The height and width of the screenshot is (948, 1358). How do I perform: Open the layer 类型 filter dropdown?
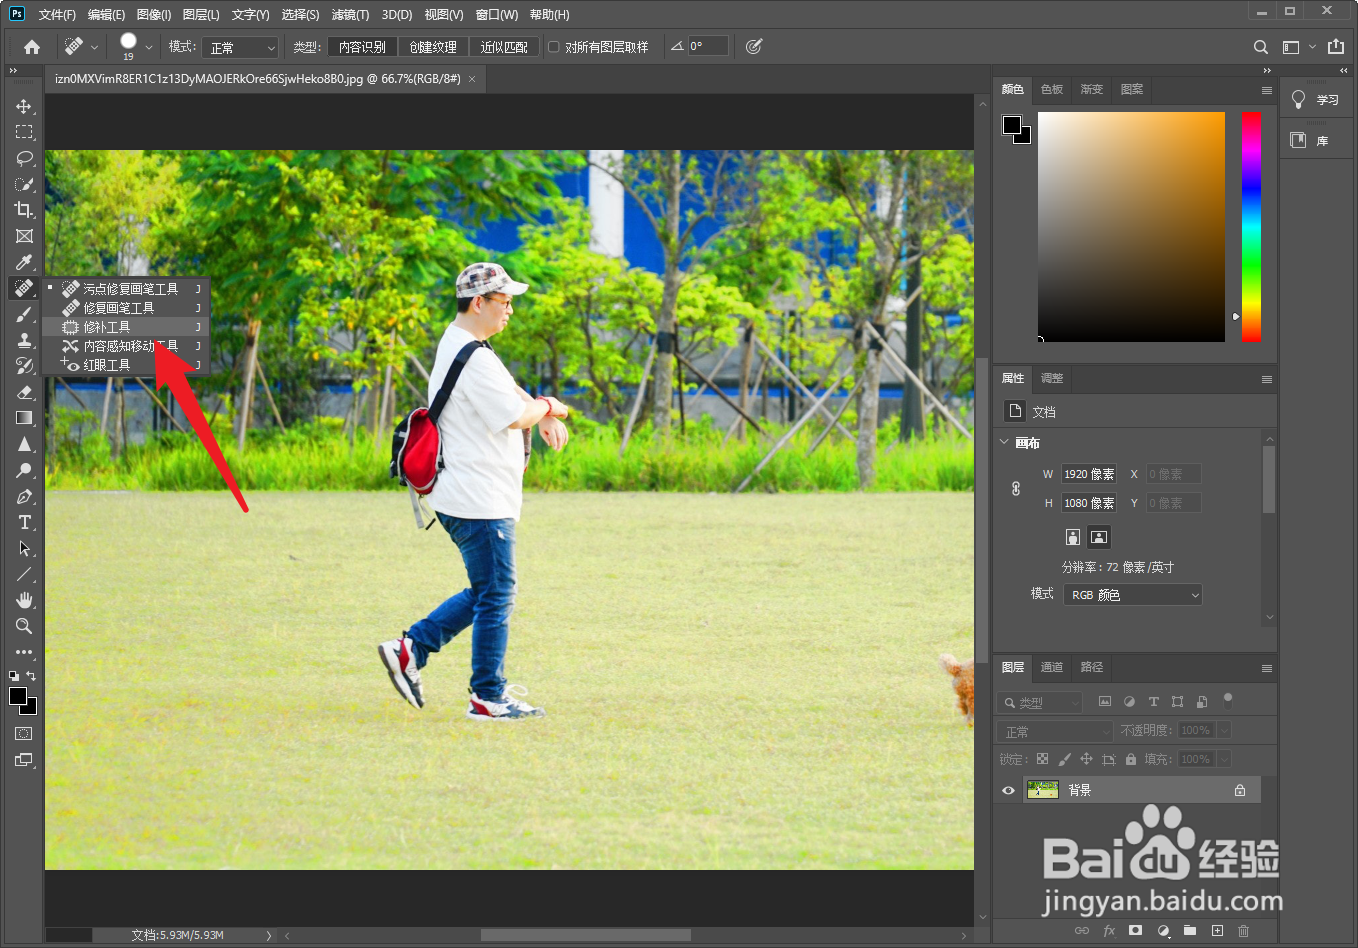1040,702
